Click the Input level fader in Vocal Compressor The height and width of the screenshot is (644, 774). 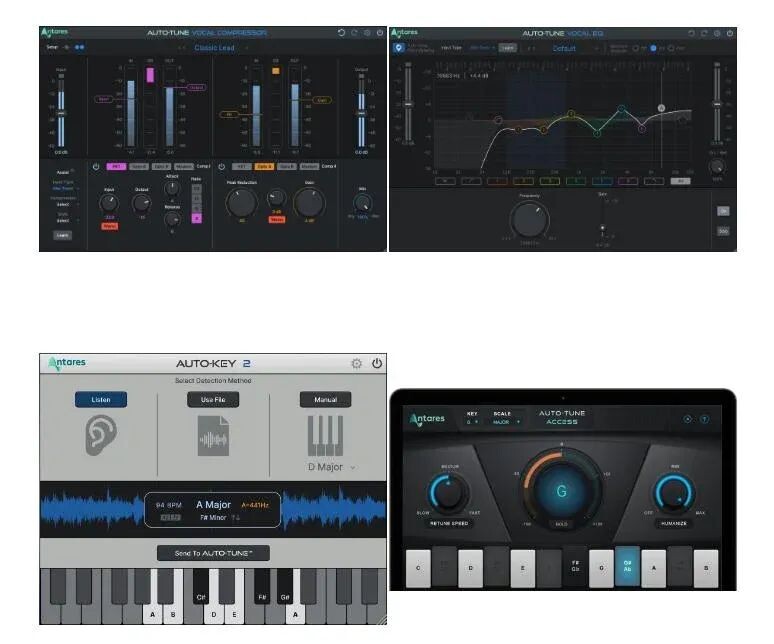(61, 114)
